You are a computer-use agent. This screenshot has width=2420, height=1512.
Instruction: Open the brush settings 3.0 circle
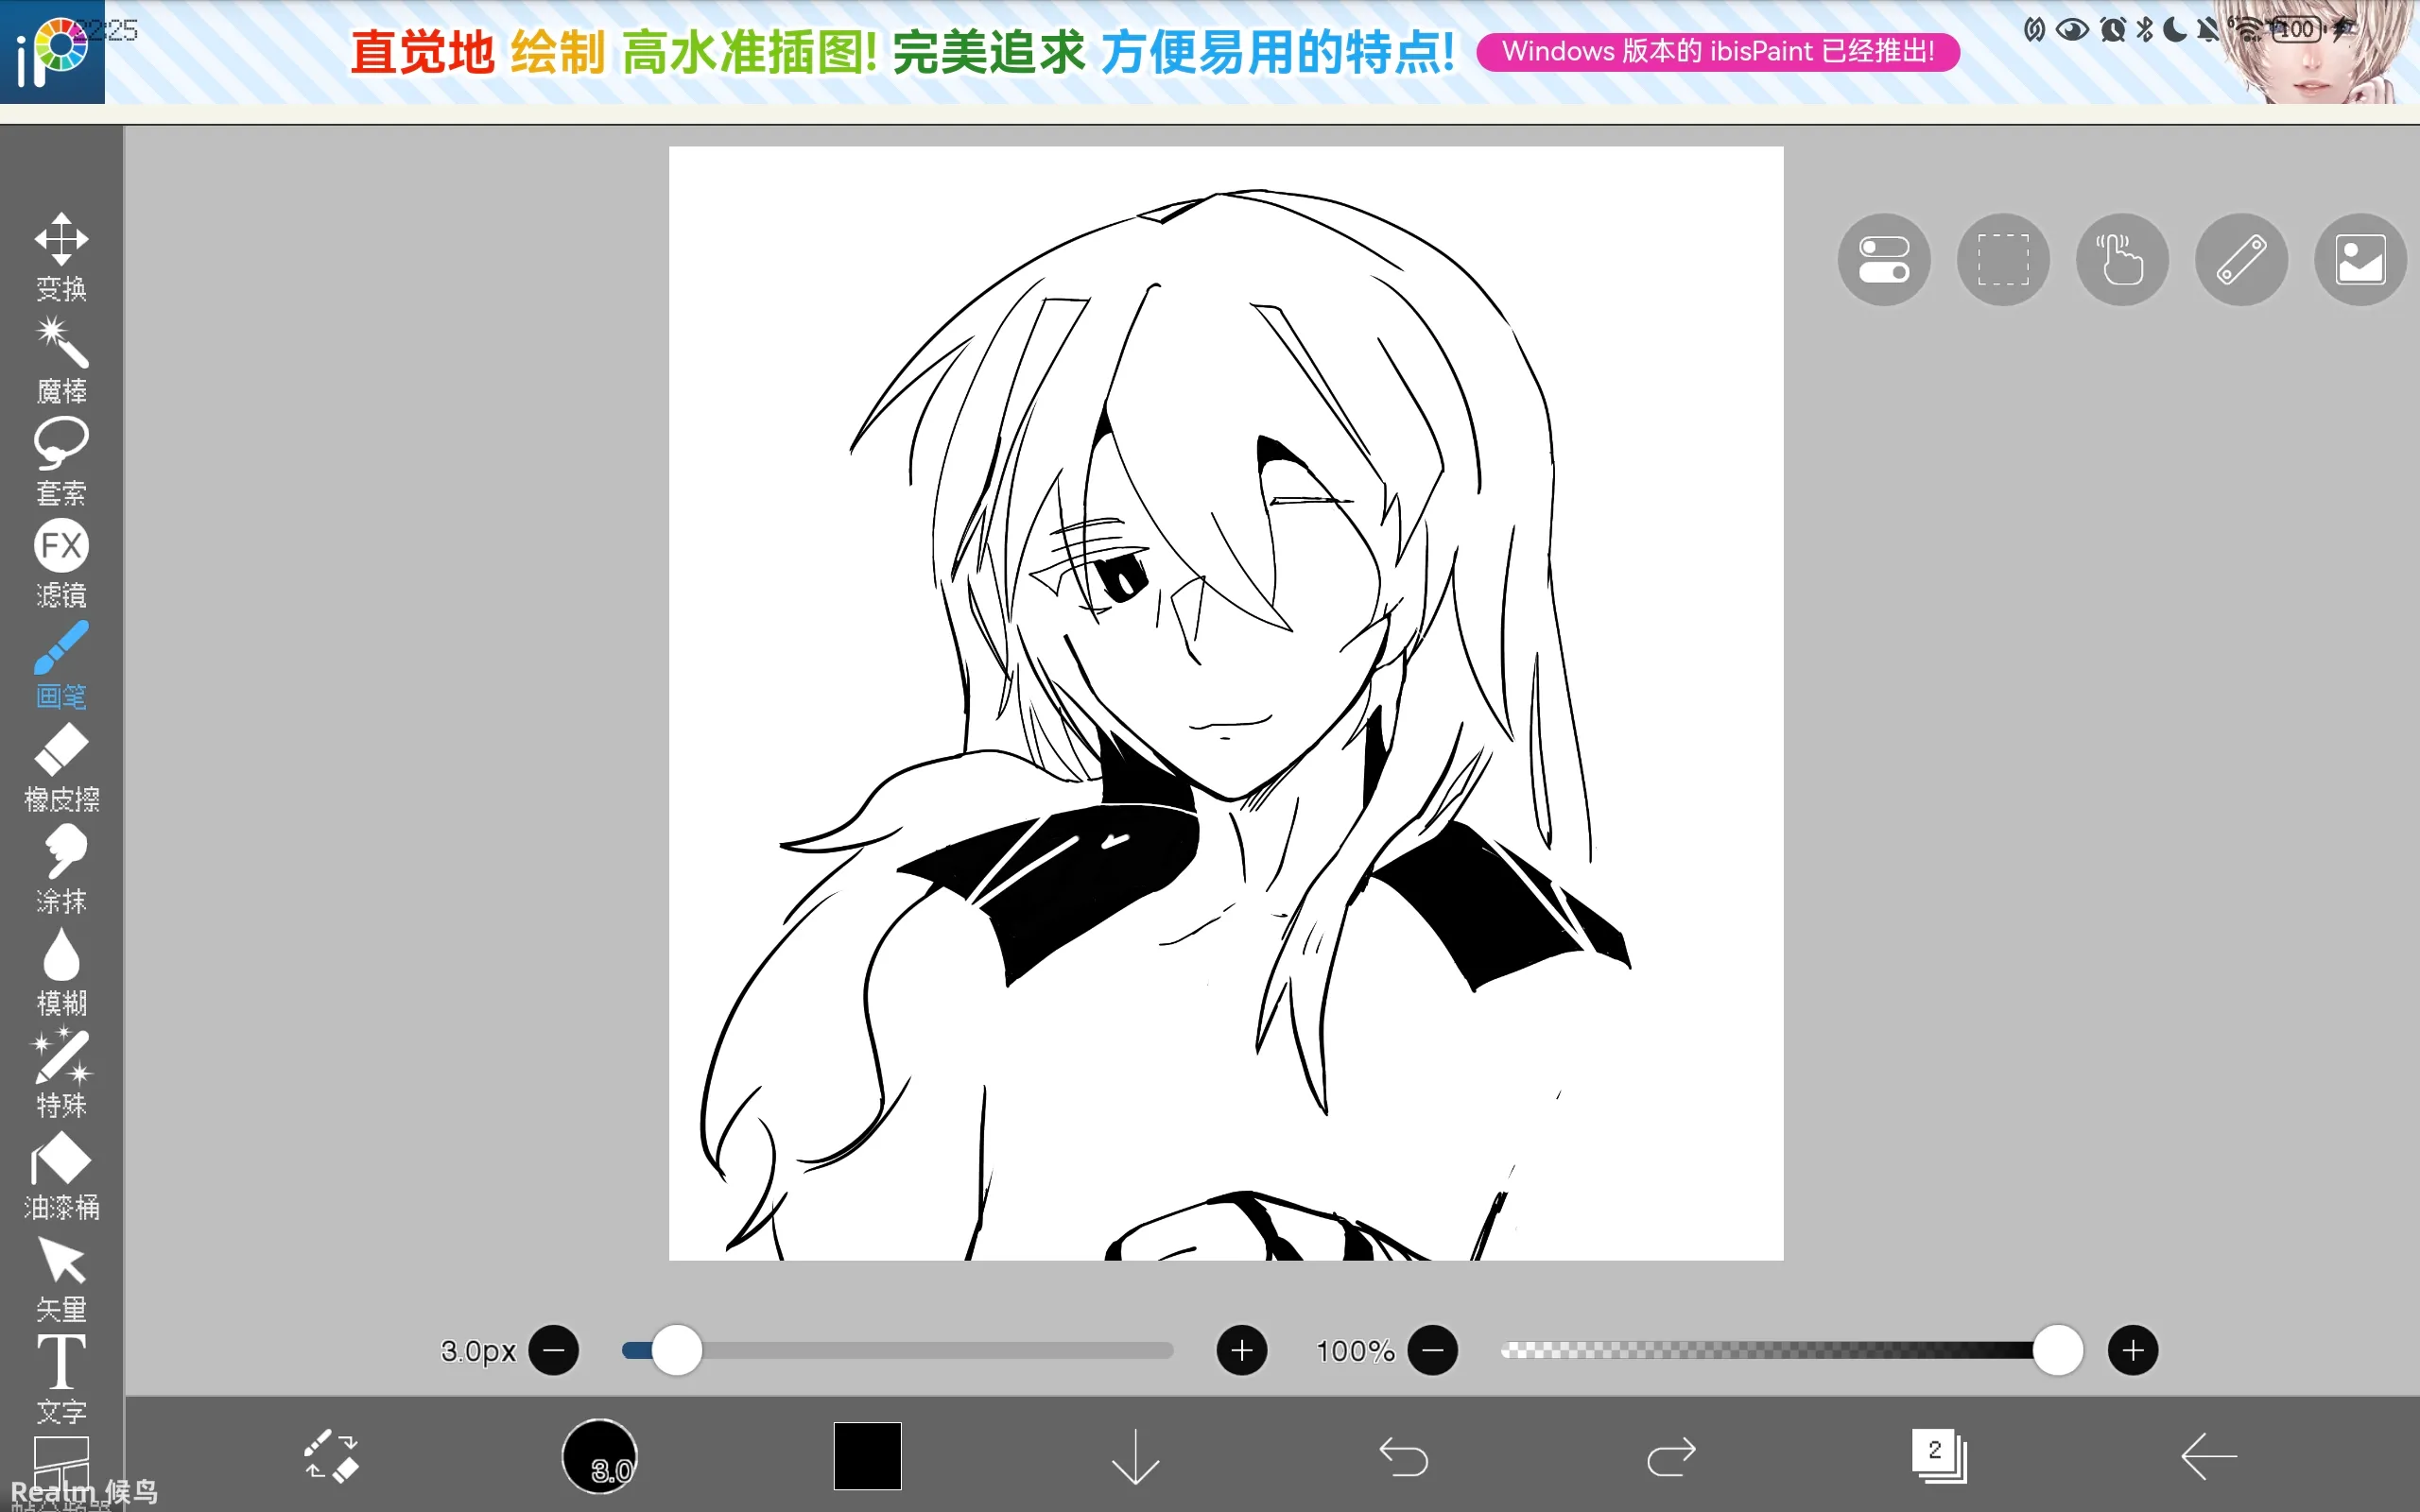click(x=599, y=1456)
